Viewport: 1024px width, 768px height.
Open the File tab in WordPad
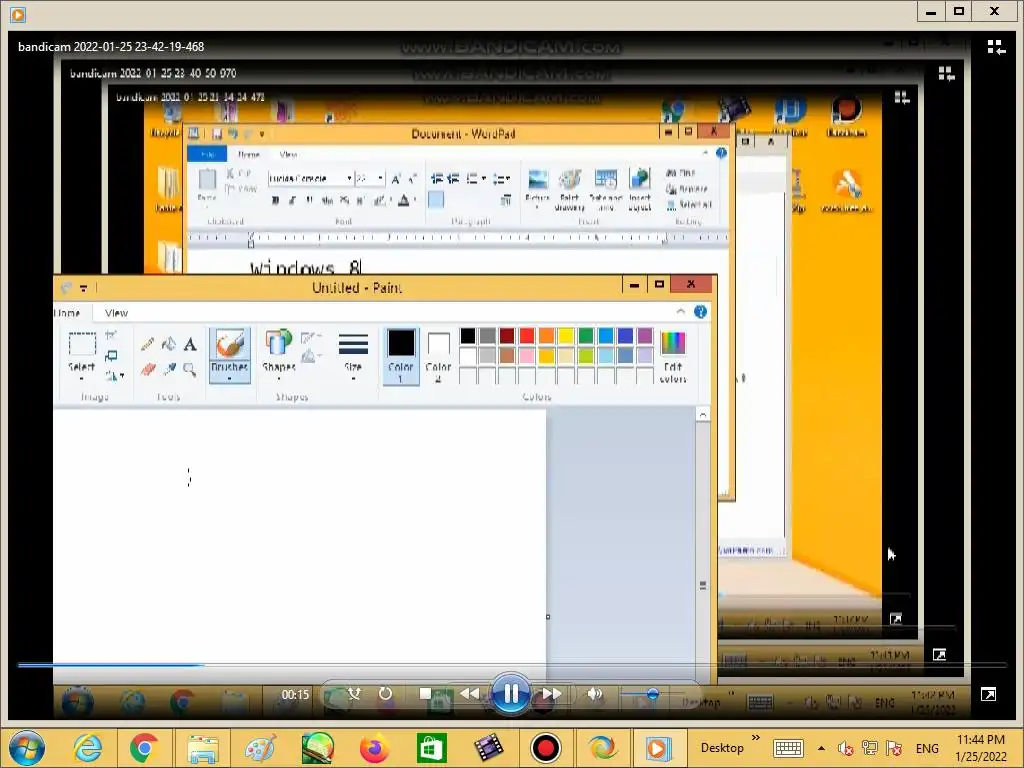207,154
